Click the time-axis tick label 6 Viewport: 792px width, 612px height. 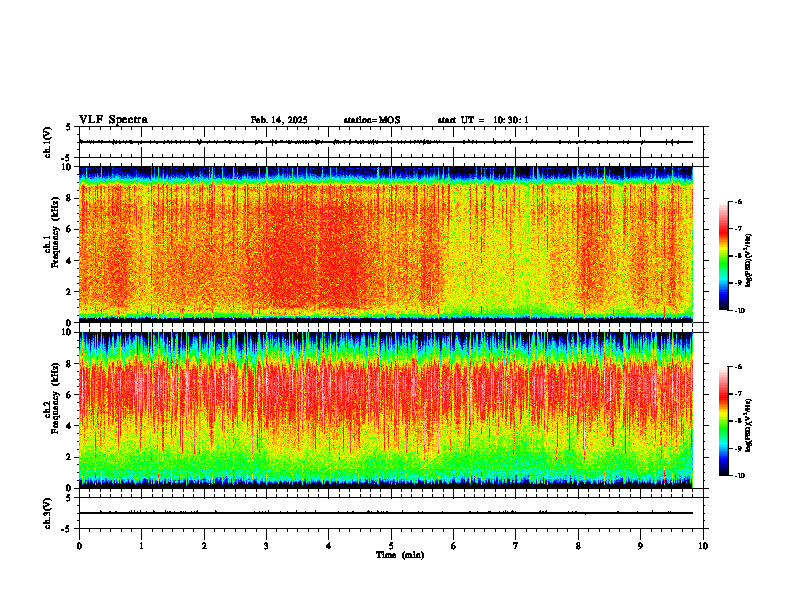[x=454, y=546]
